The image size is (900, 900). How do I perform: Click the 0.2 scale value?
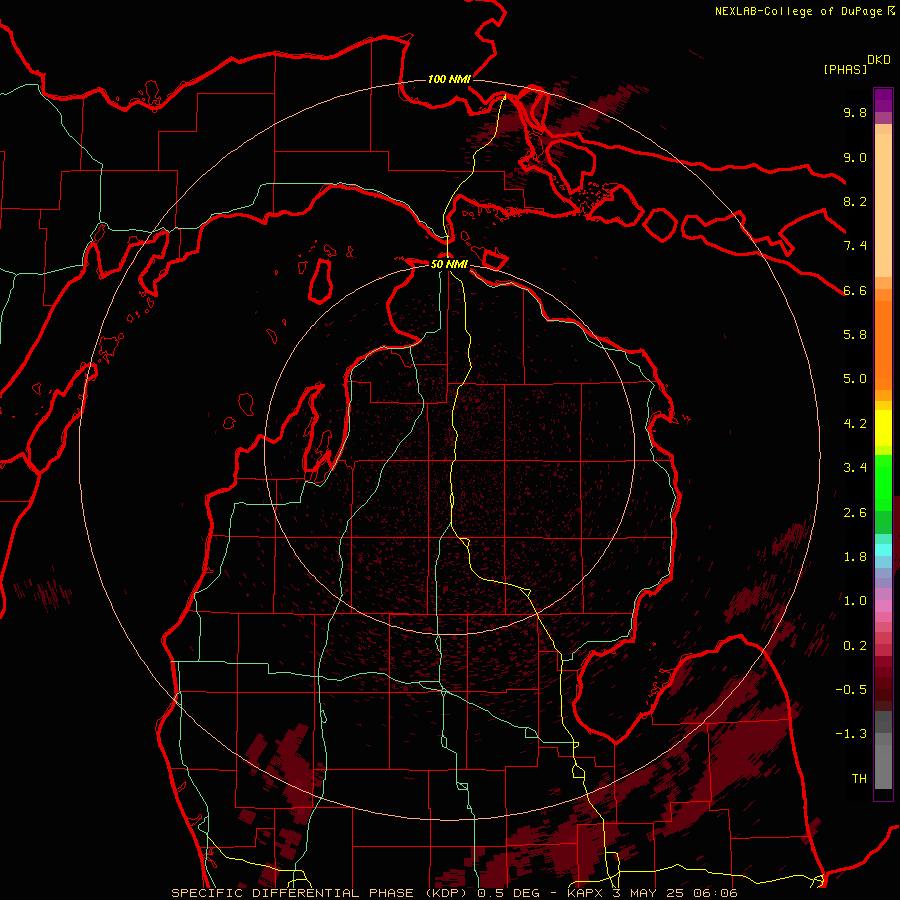[x=855, y=646]
